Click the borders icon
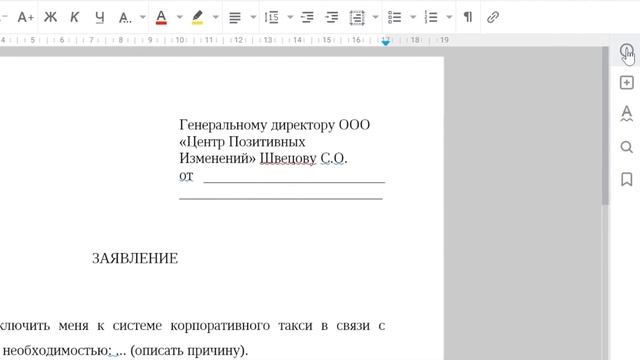 [x=357, y=18]
